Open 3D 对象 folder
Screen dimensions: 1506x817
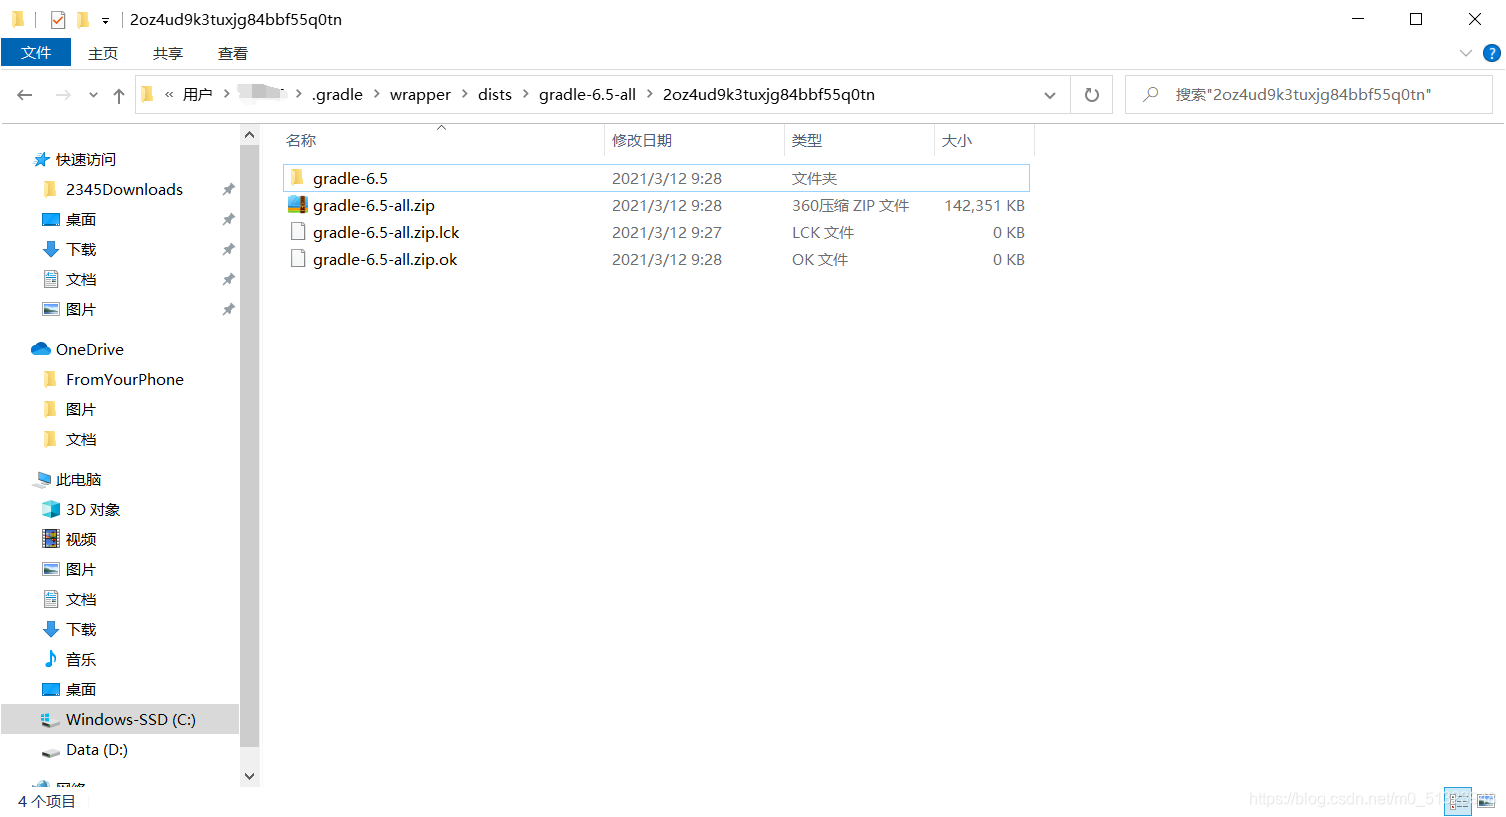coord(92,510)
